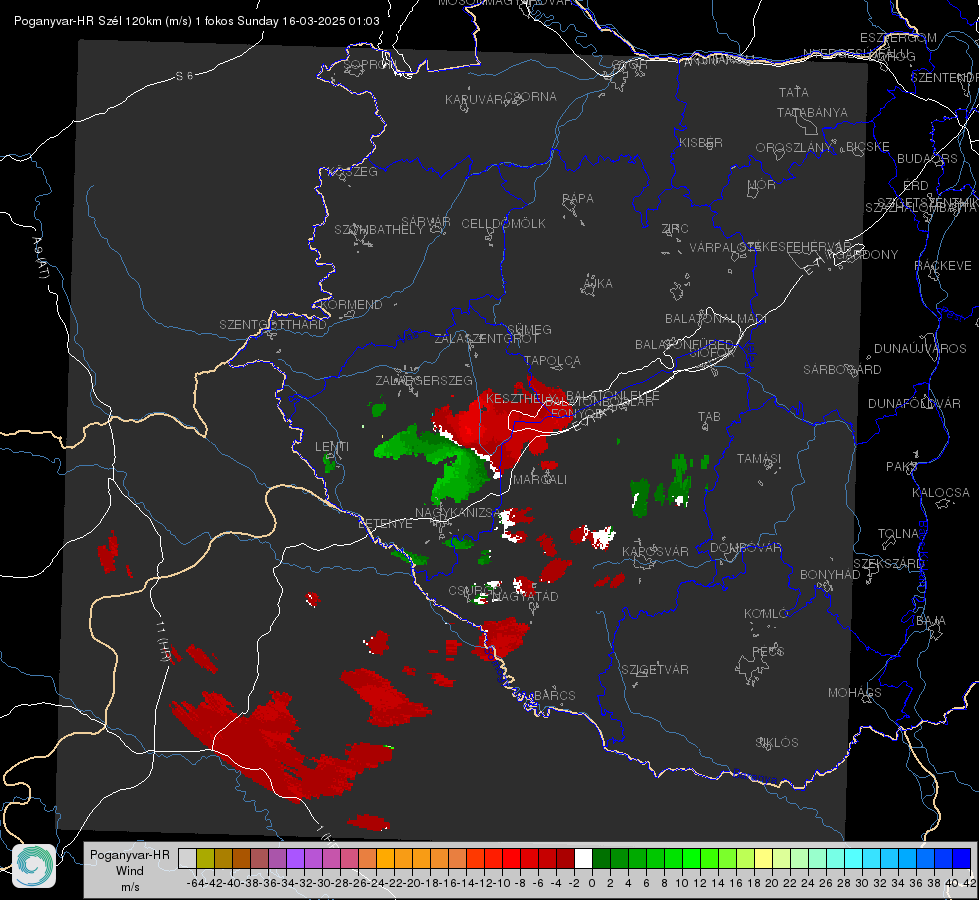Click the SARVAR town label
Viewport: 979px width, 900px height.
pyautogui.click(x=426, y=222)
